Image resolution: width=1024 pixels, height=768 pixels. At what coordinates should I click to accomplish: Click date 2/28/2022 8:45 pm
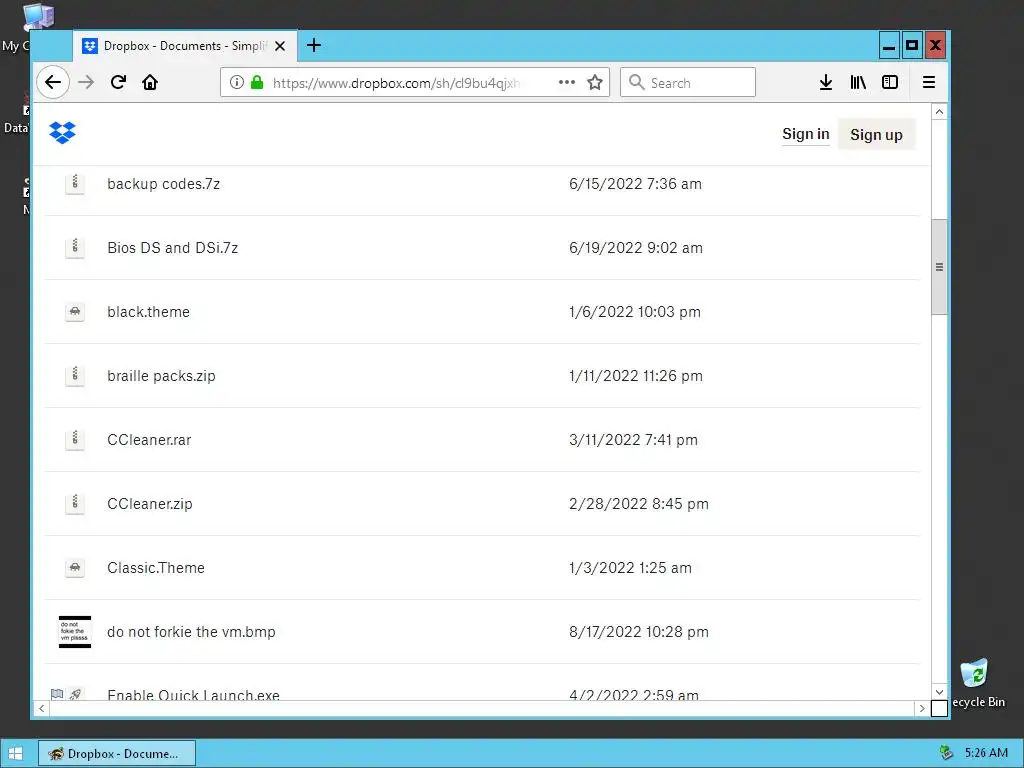[x=638, y=504]
